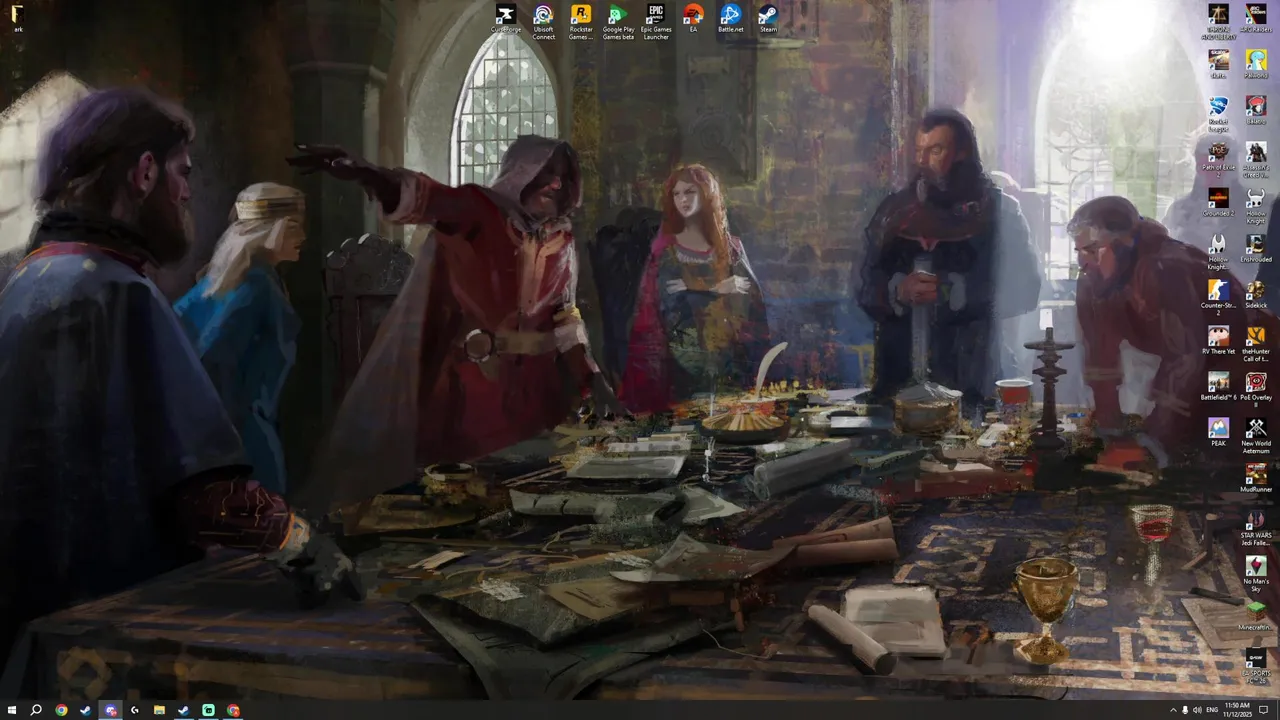Select STAR WARS Jedi Fallen Order icon
The width and height of the screenshot is (1280, 720).
(1256, 527)
